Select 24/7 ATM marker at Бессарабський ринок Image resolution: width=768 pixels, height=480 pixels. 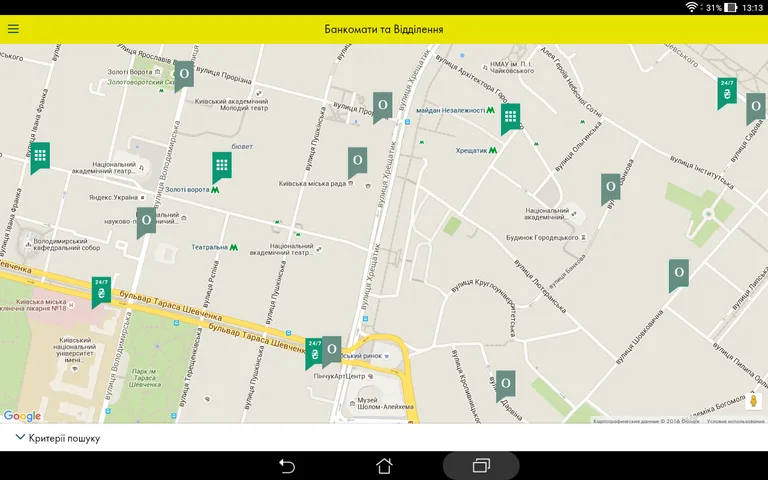[x=313, y=354]
